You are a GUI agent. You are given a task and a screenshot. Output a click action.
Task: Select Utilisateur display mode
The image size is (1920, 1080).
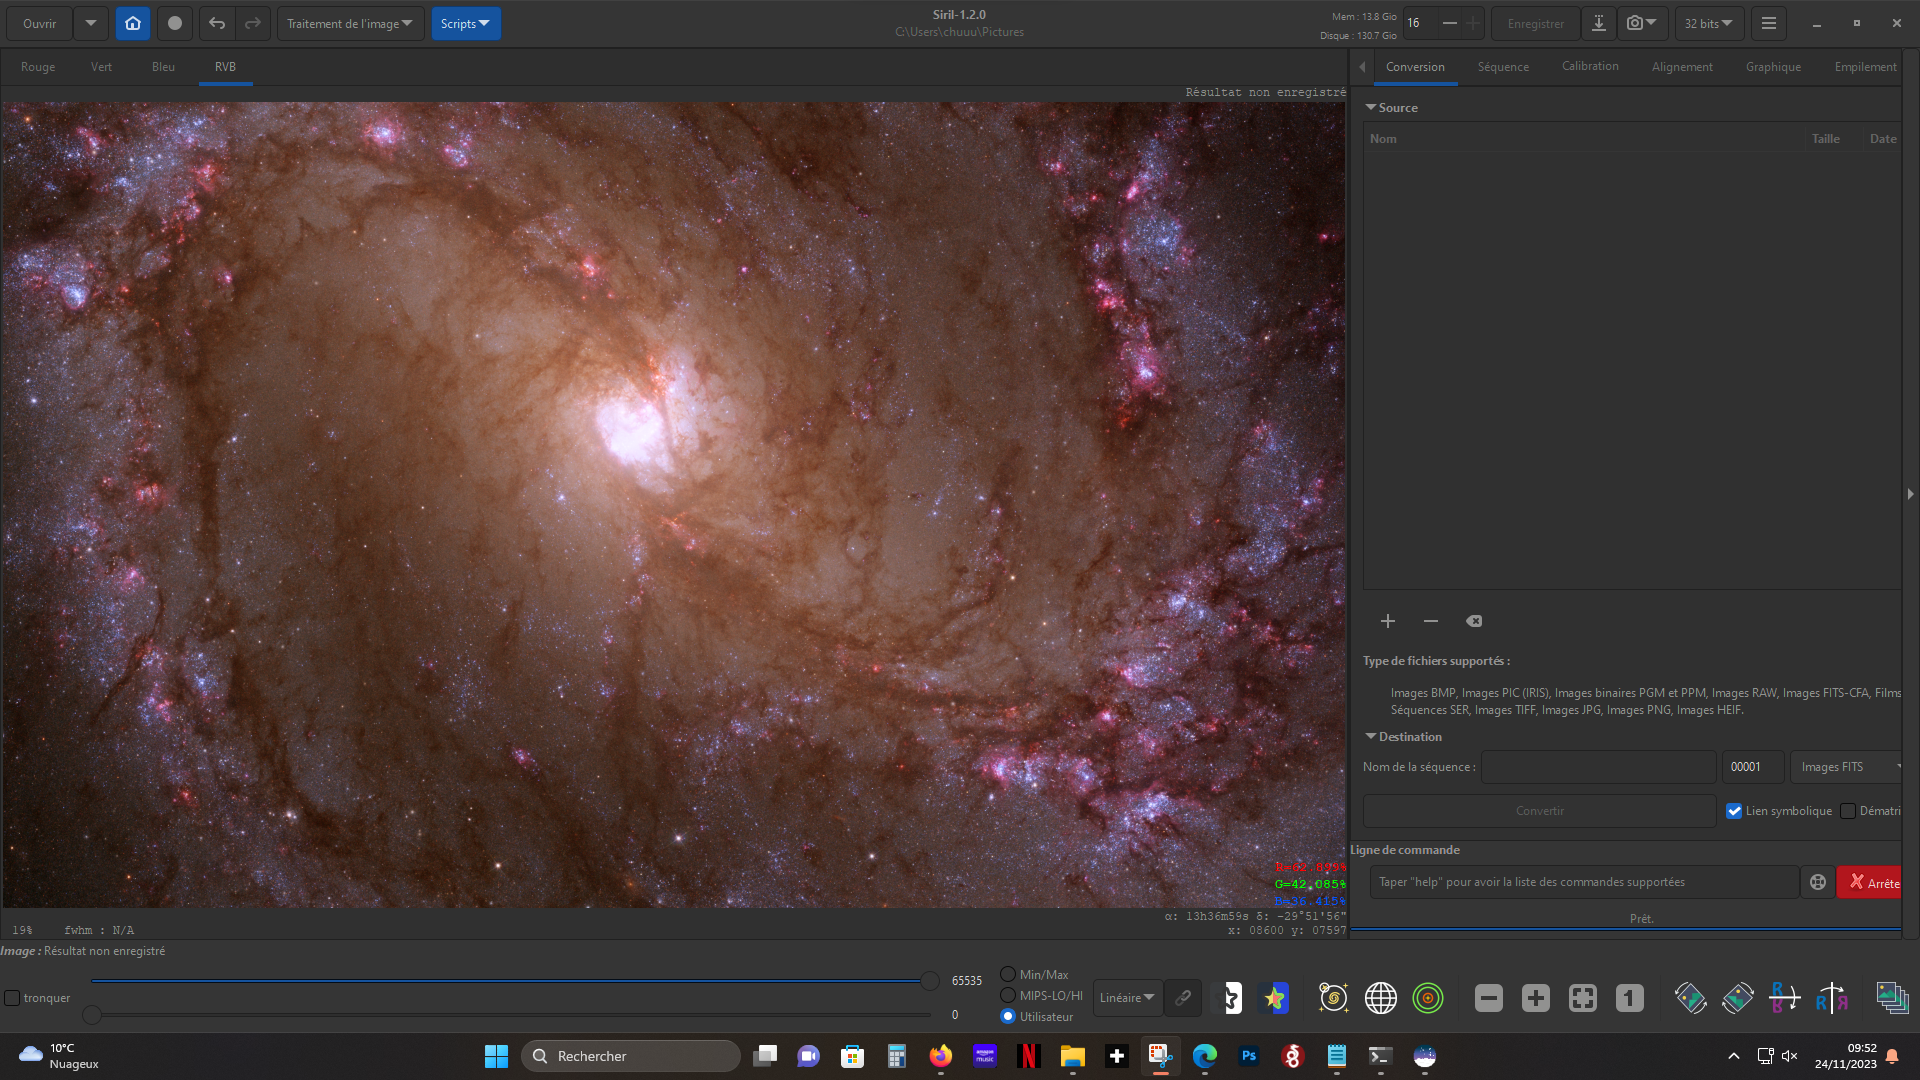pos(1008,1016)
